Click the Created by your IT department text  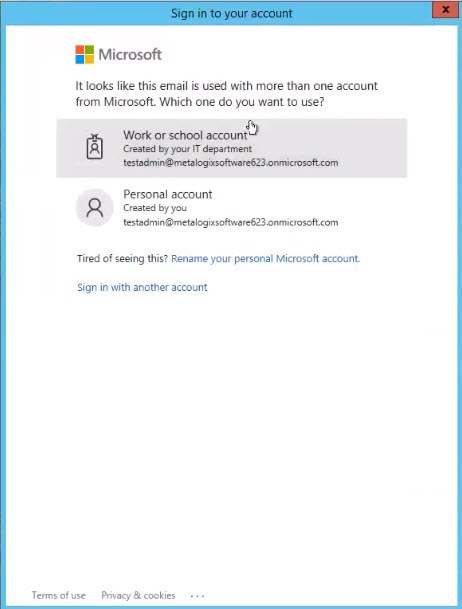point(188,149)
